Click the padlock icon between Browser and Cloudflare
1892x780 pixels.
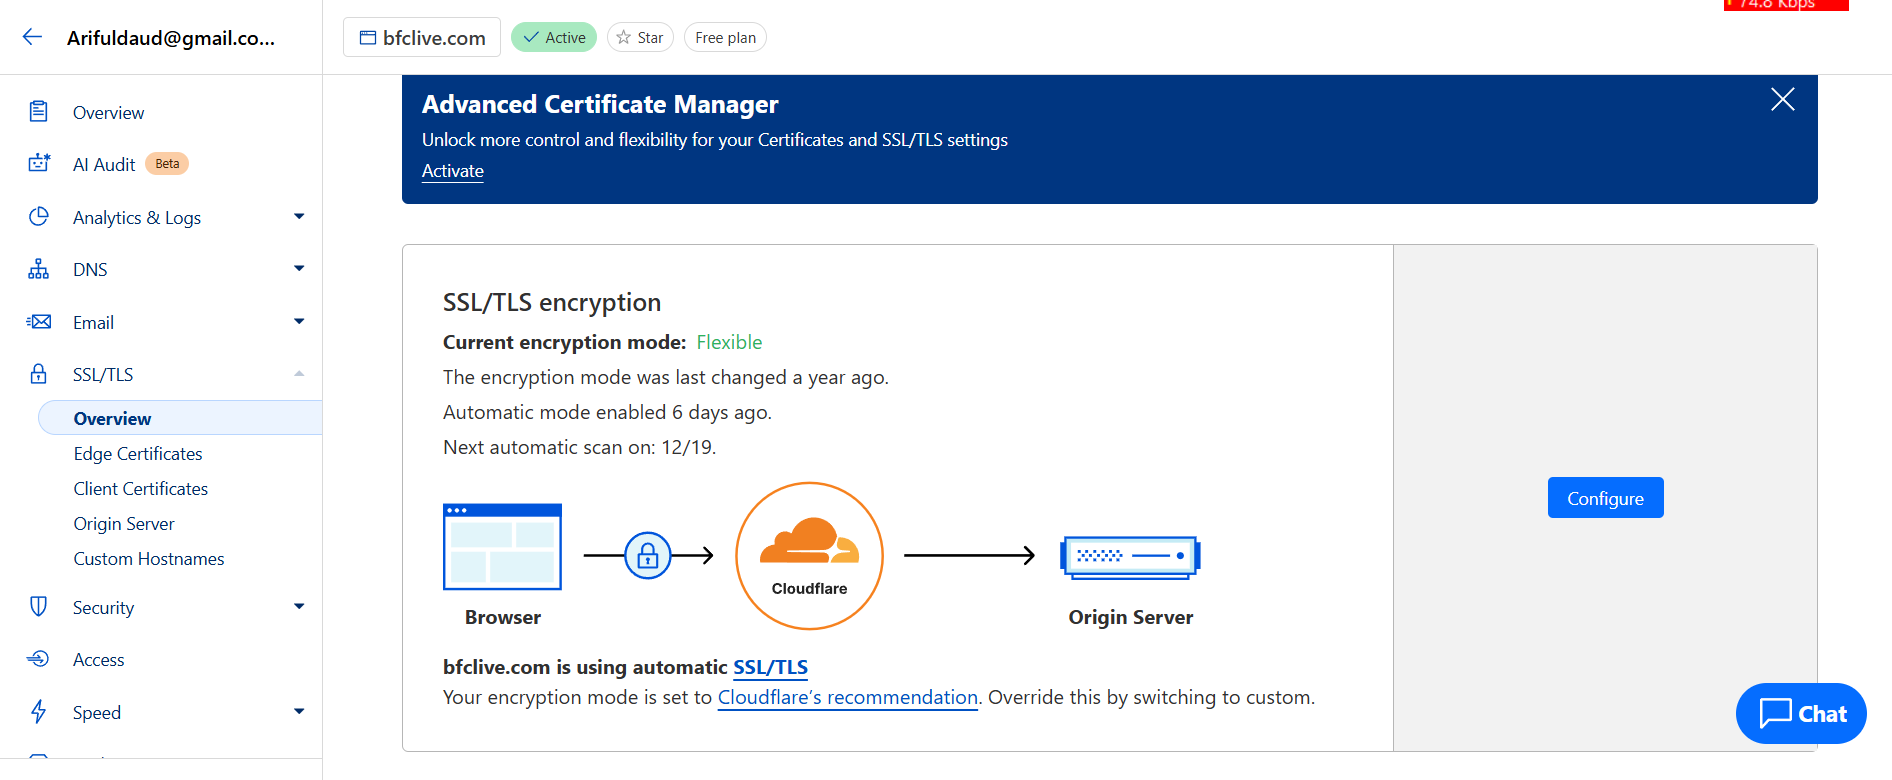pyautogui.click(x=648, y=555)
